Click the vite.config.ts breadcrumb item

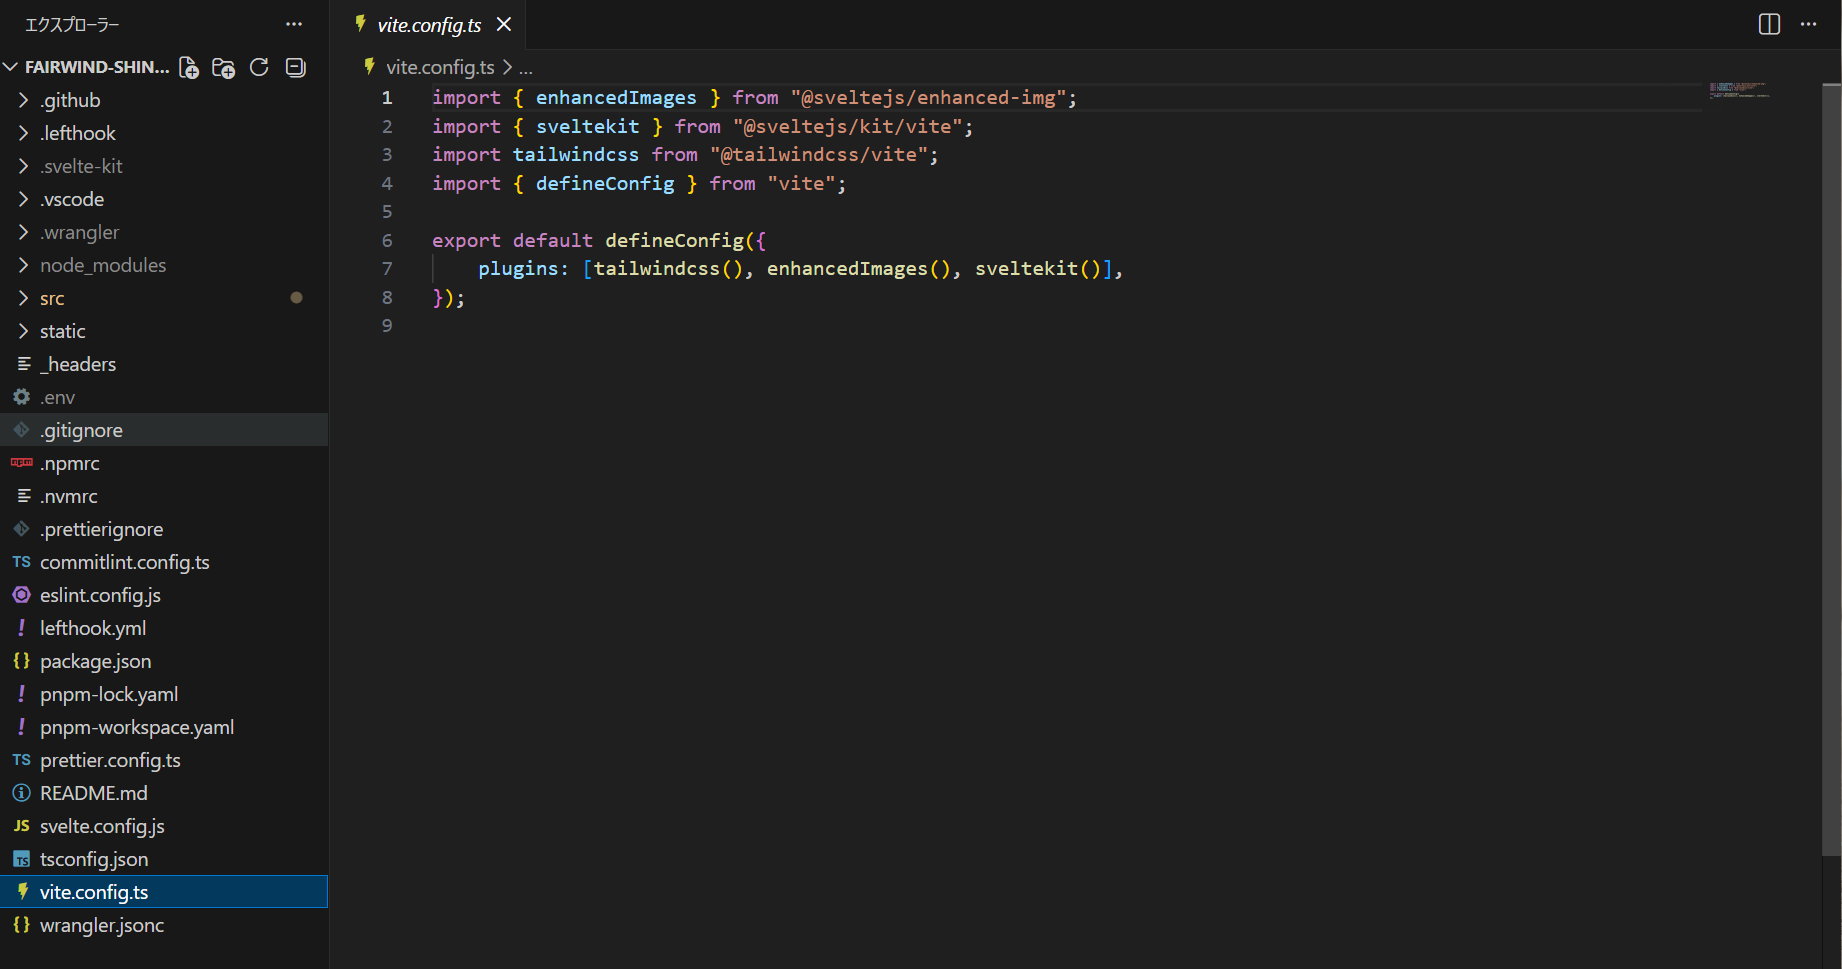click(440, 67)
